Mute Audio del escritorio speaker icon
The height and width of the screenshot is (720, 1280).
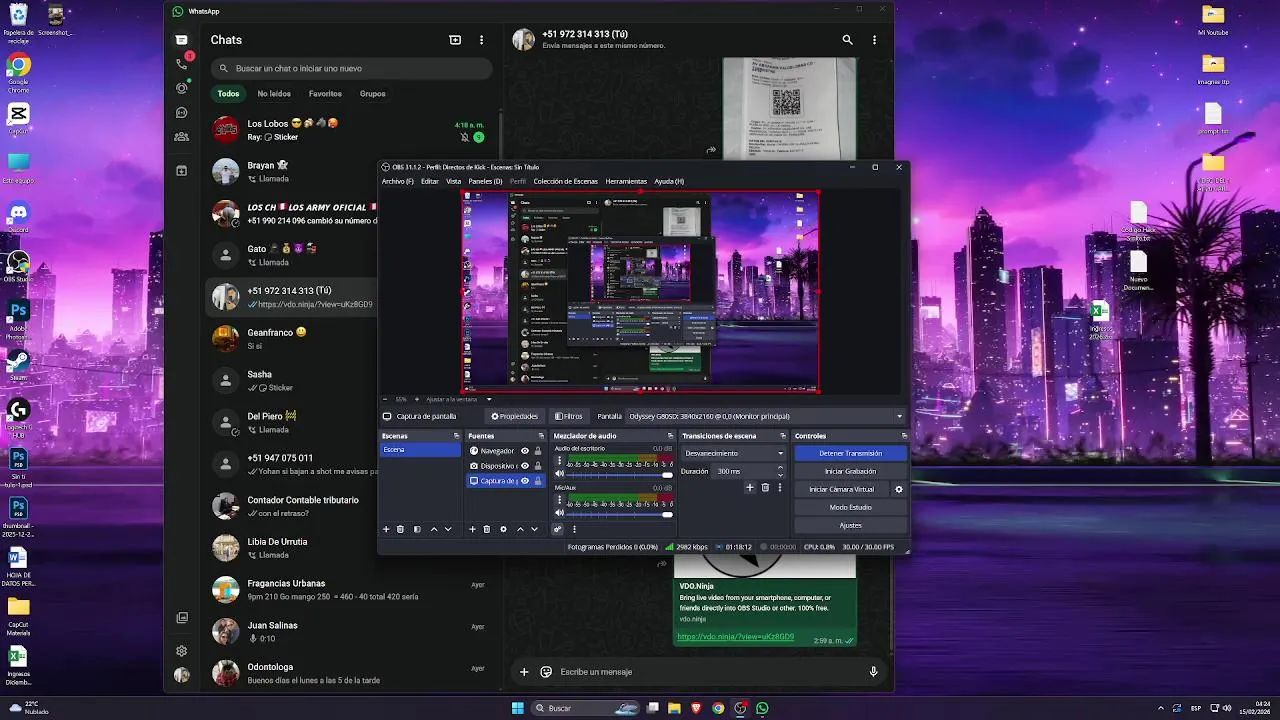point(560,474)
